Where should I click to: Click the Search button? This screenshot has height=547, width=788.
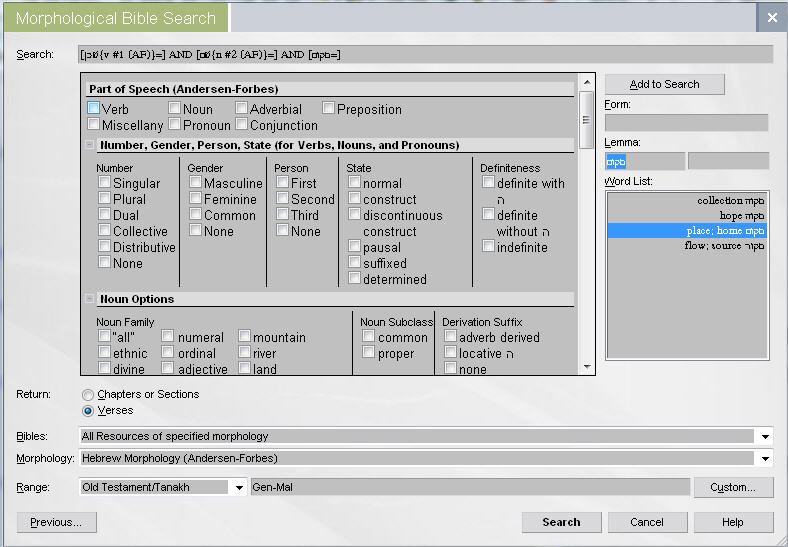(561, 522)
